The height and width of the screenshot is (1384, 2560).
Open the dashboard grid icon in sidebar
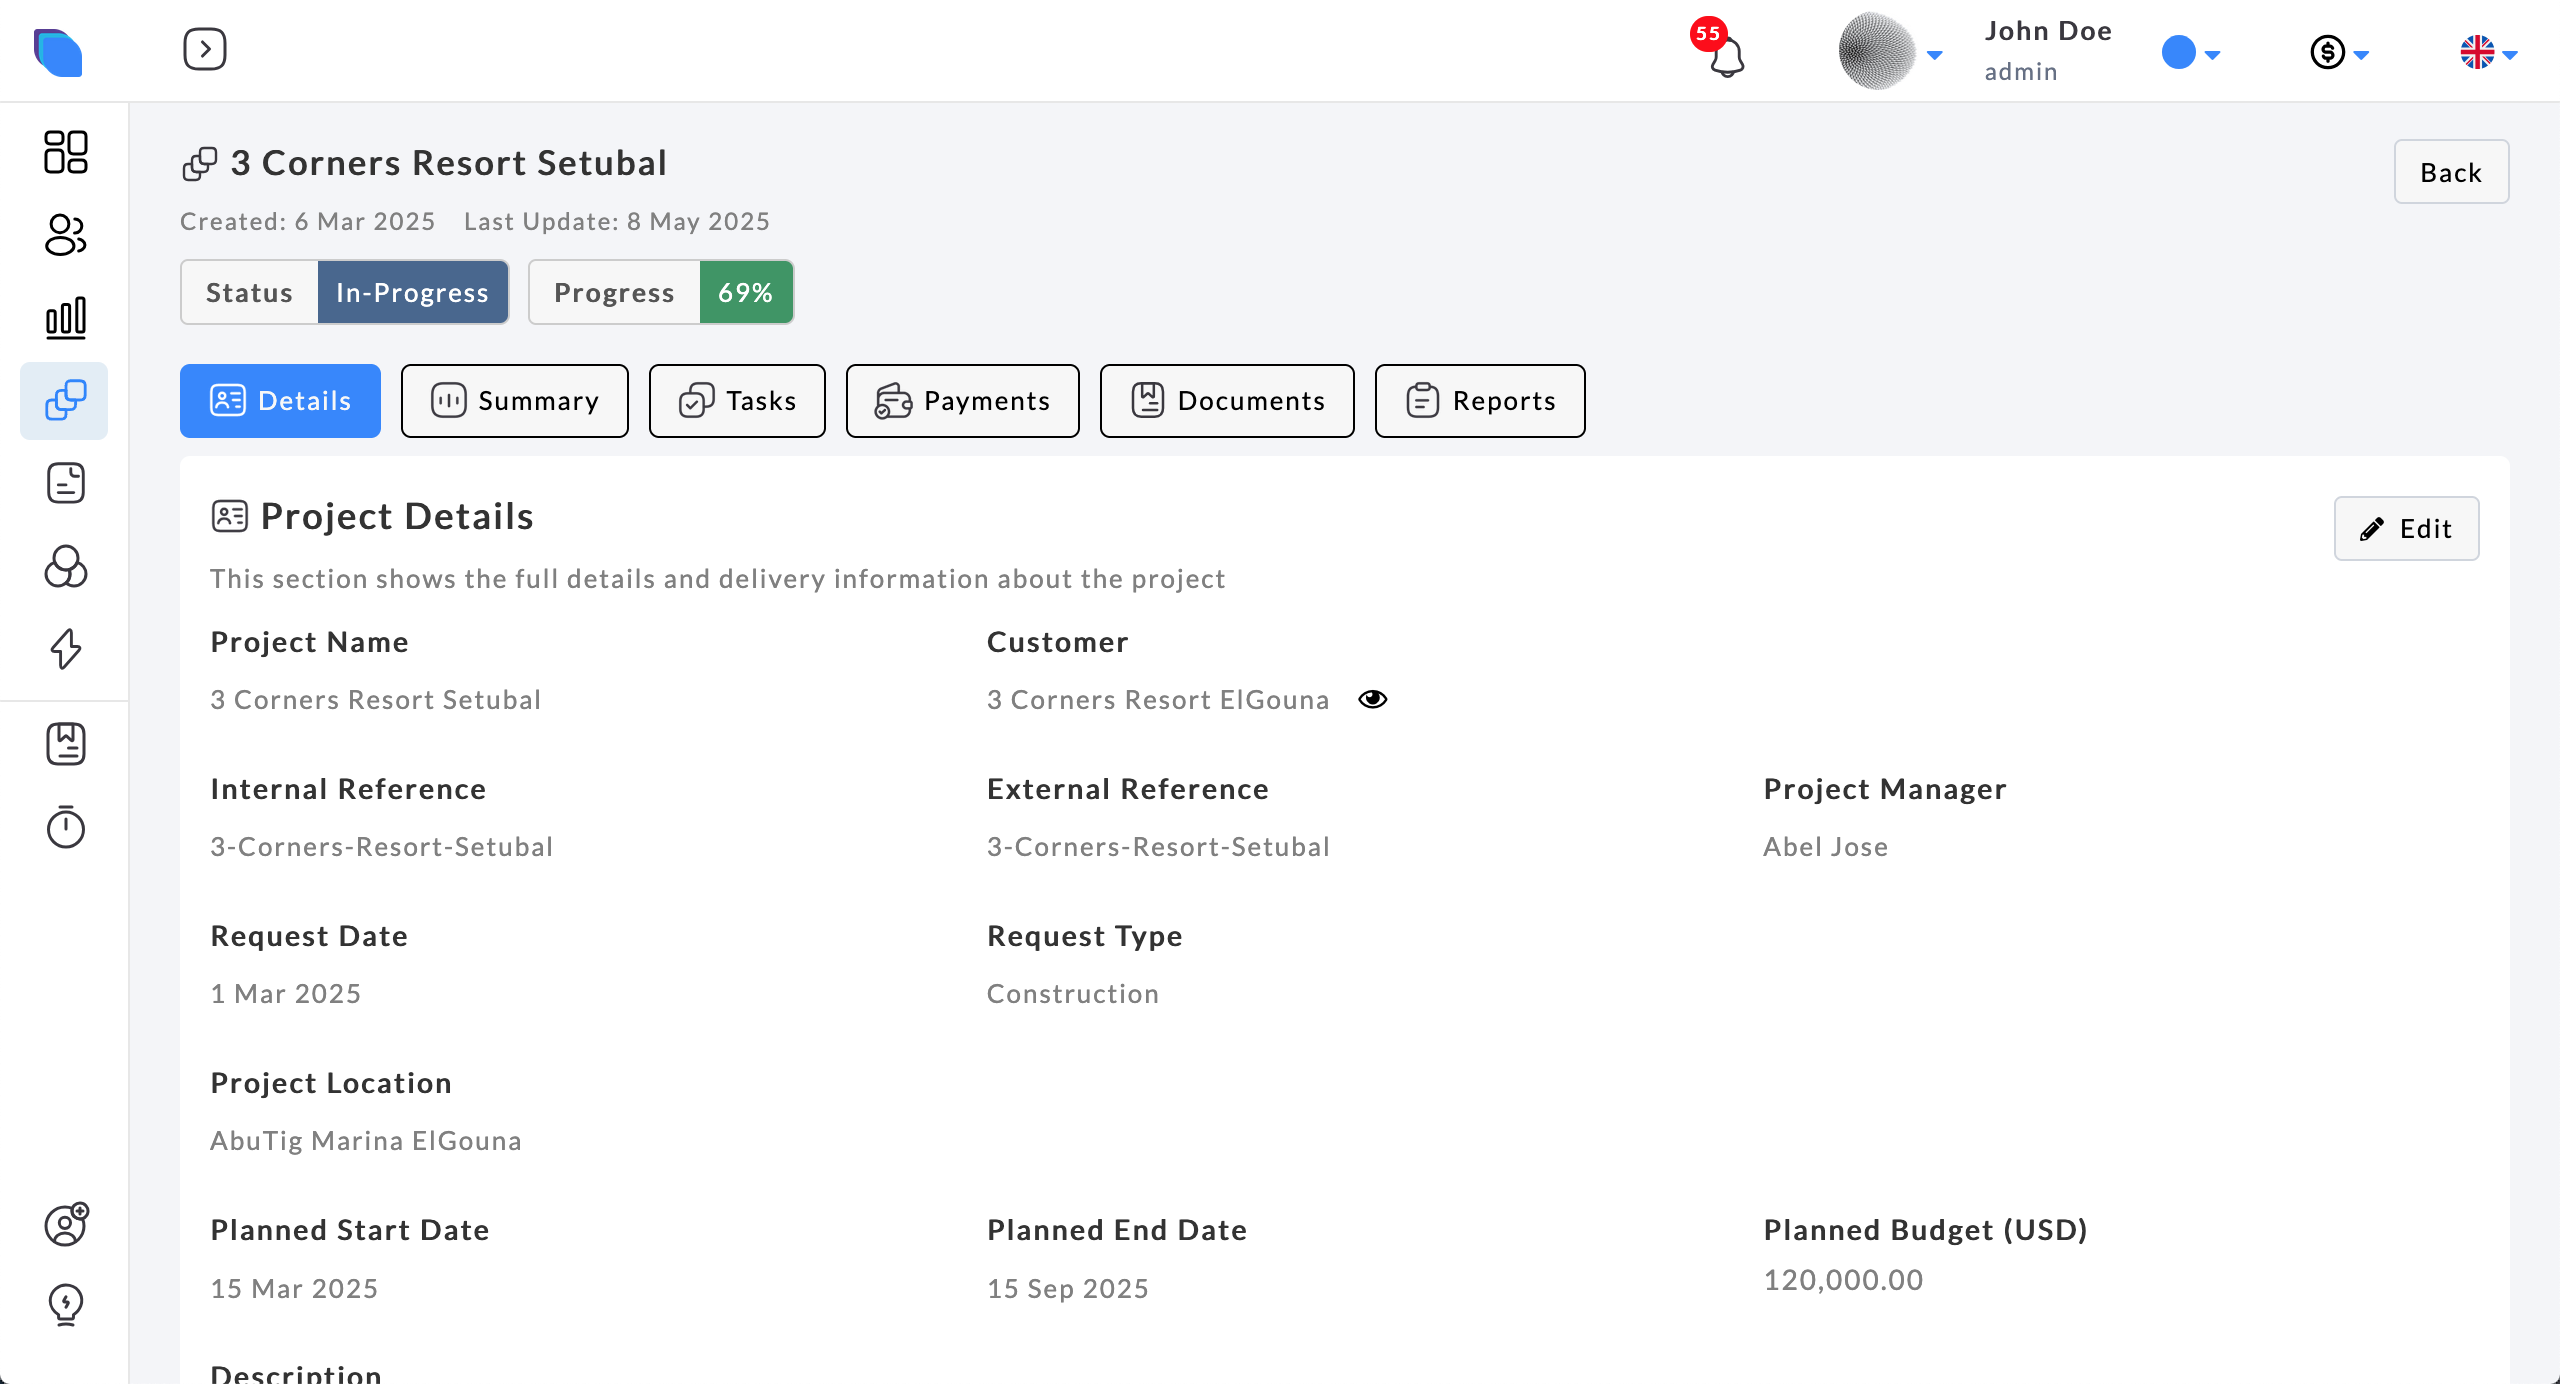click(x=66, y=152)
